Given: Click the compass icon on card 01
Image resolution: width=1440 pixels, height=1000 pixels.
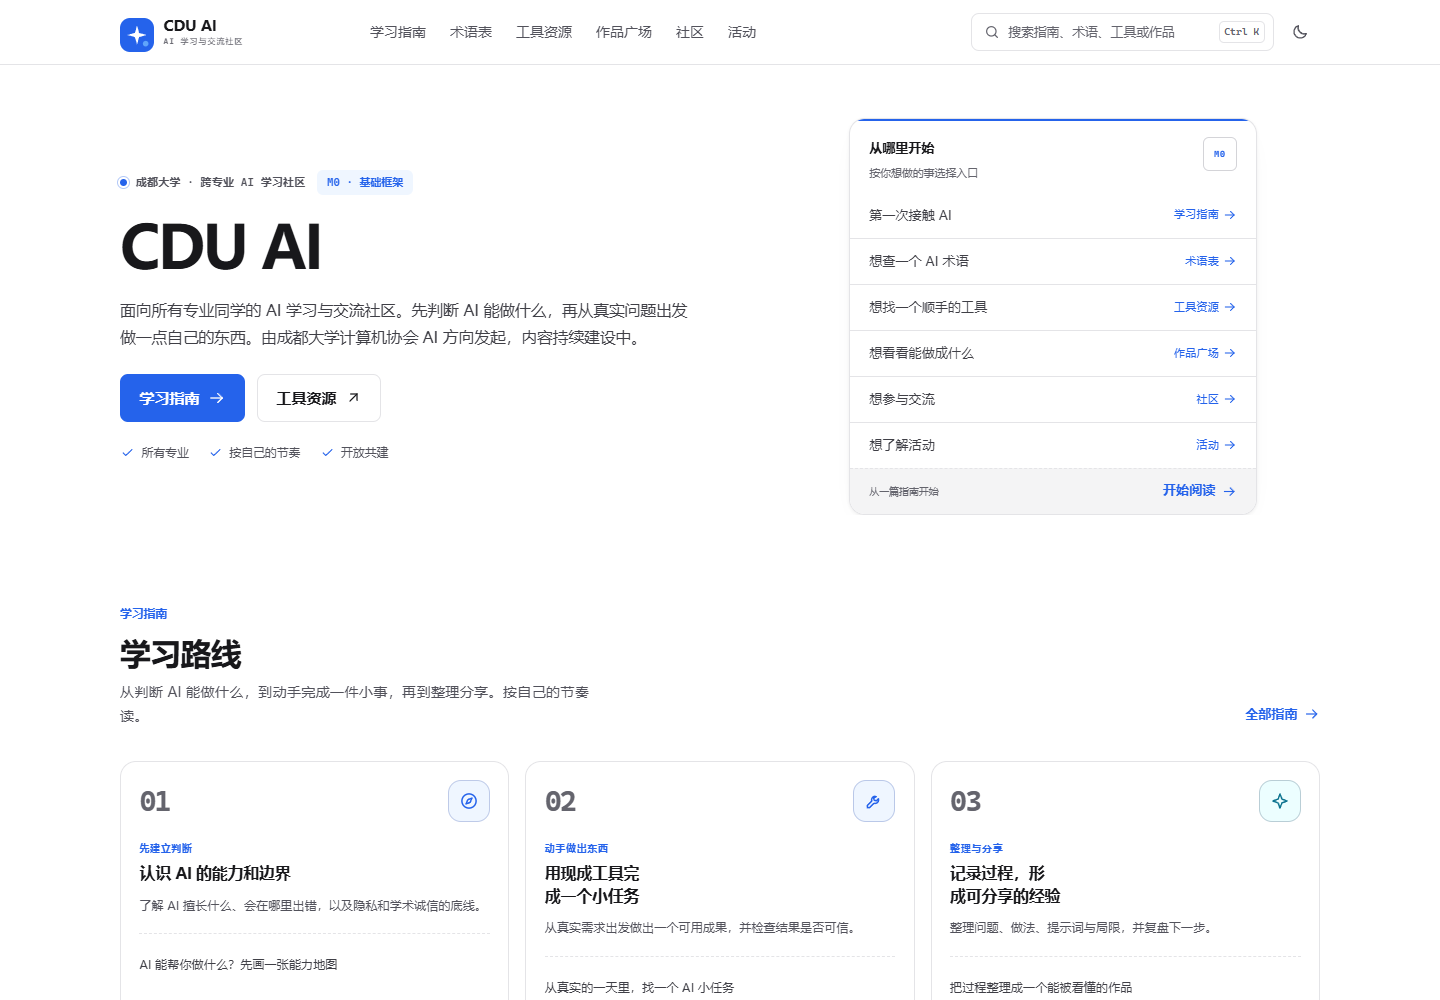Looking at the screenshot, I should 469,801.
